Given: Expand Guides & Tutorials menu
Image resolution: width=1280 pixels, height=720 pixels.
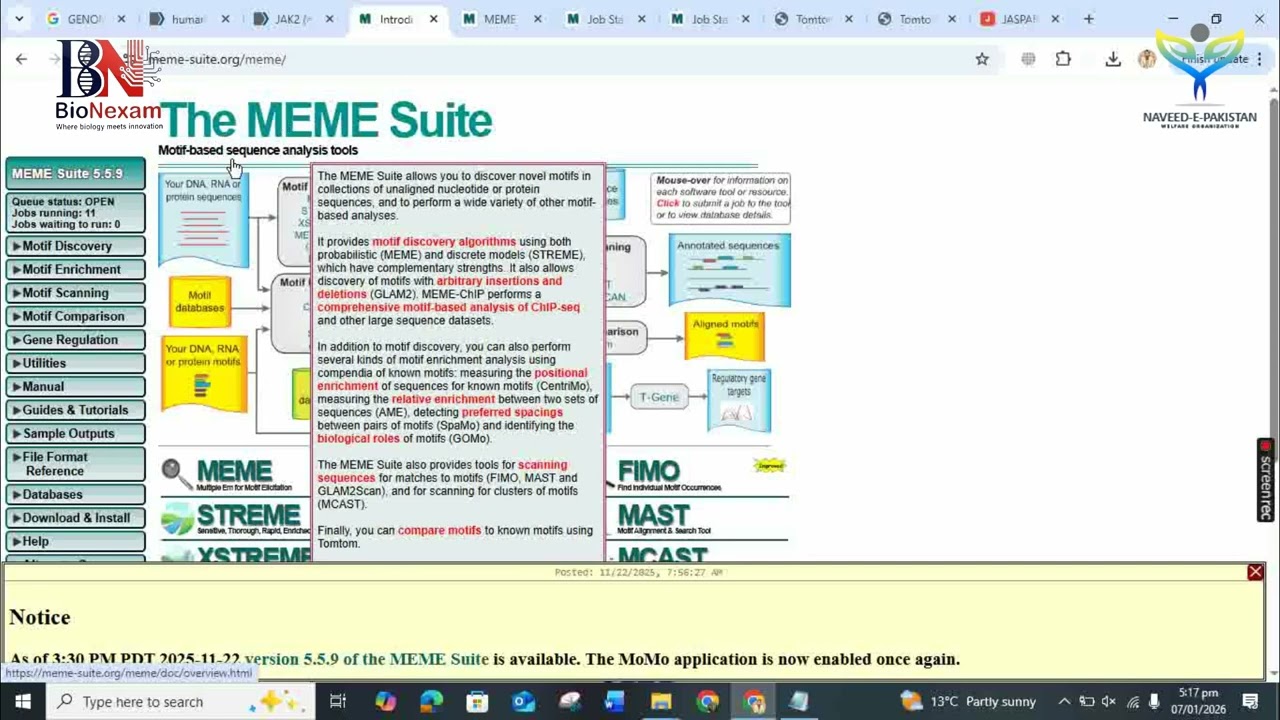Looking at the screenshot, I should [76, 410].
